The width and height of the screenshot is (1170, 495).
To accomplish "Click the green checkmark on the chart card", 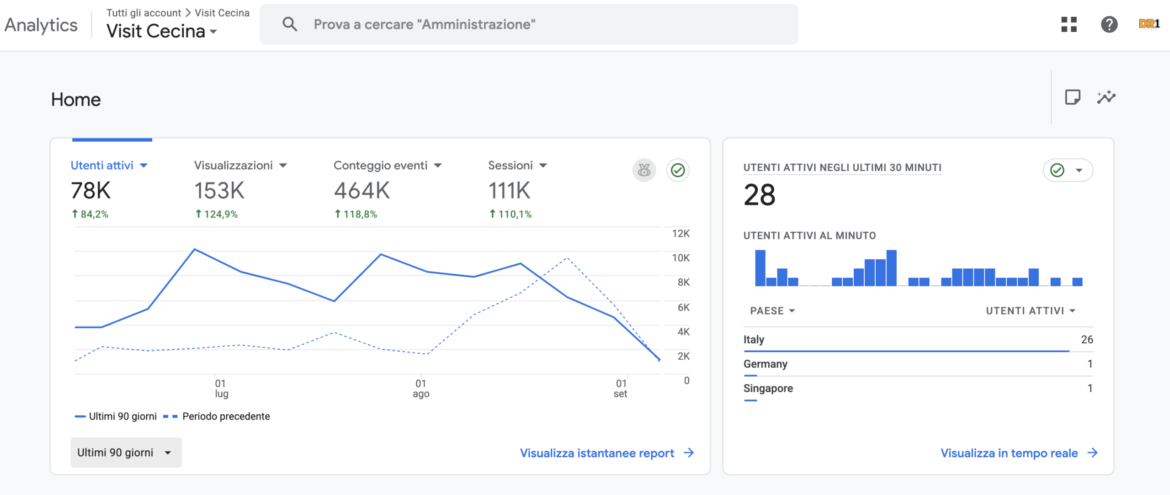I will tap(678, 170).
